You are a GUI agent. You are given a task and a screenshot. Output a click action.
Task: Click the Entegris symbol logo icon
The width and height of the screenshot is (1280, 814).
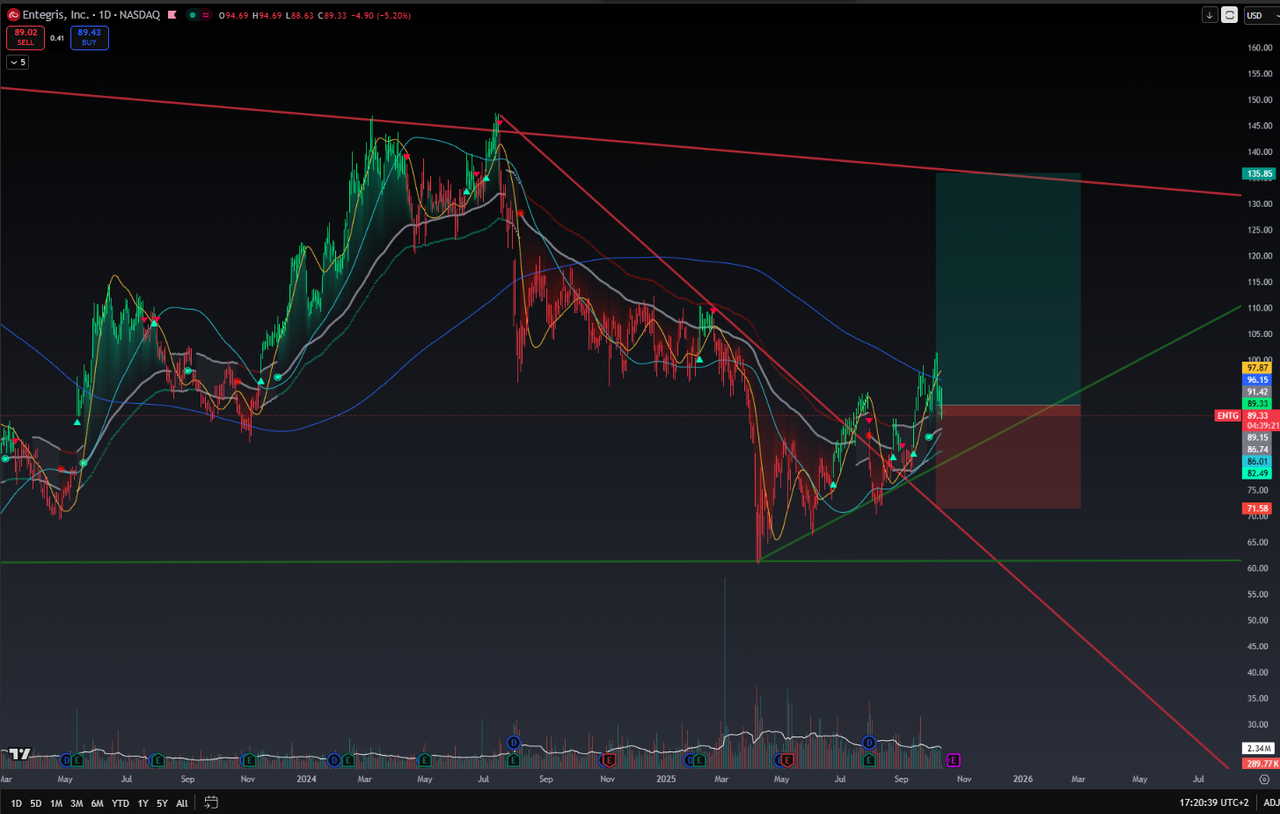(x=14, y=16)
